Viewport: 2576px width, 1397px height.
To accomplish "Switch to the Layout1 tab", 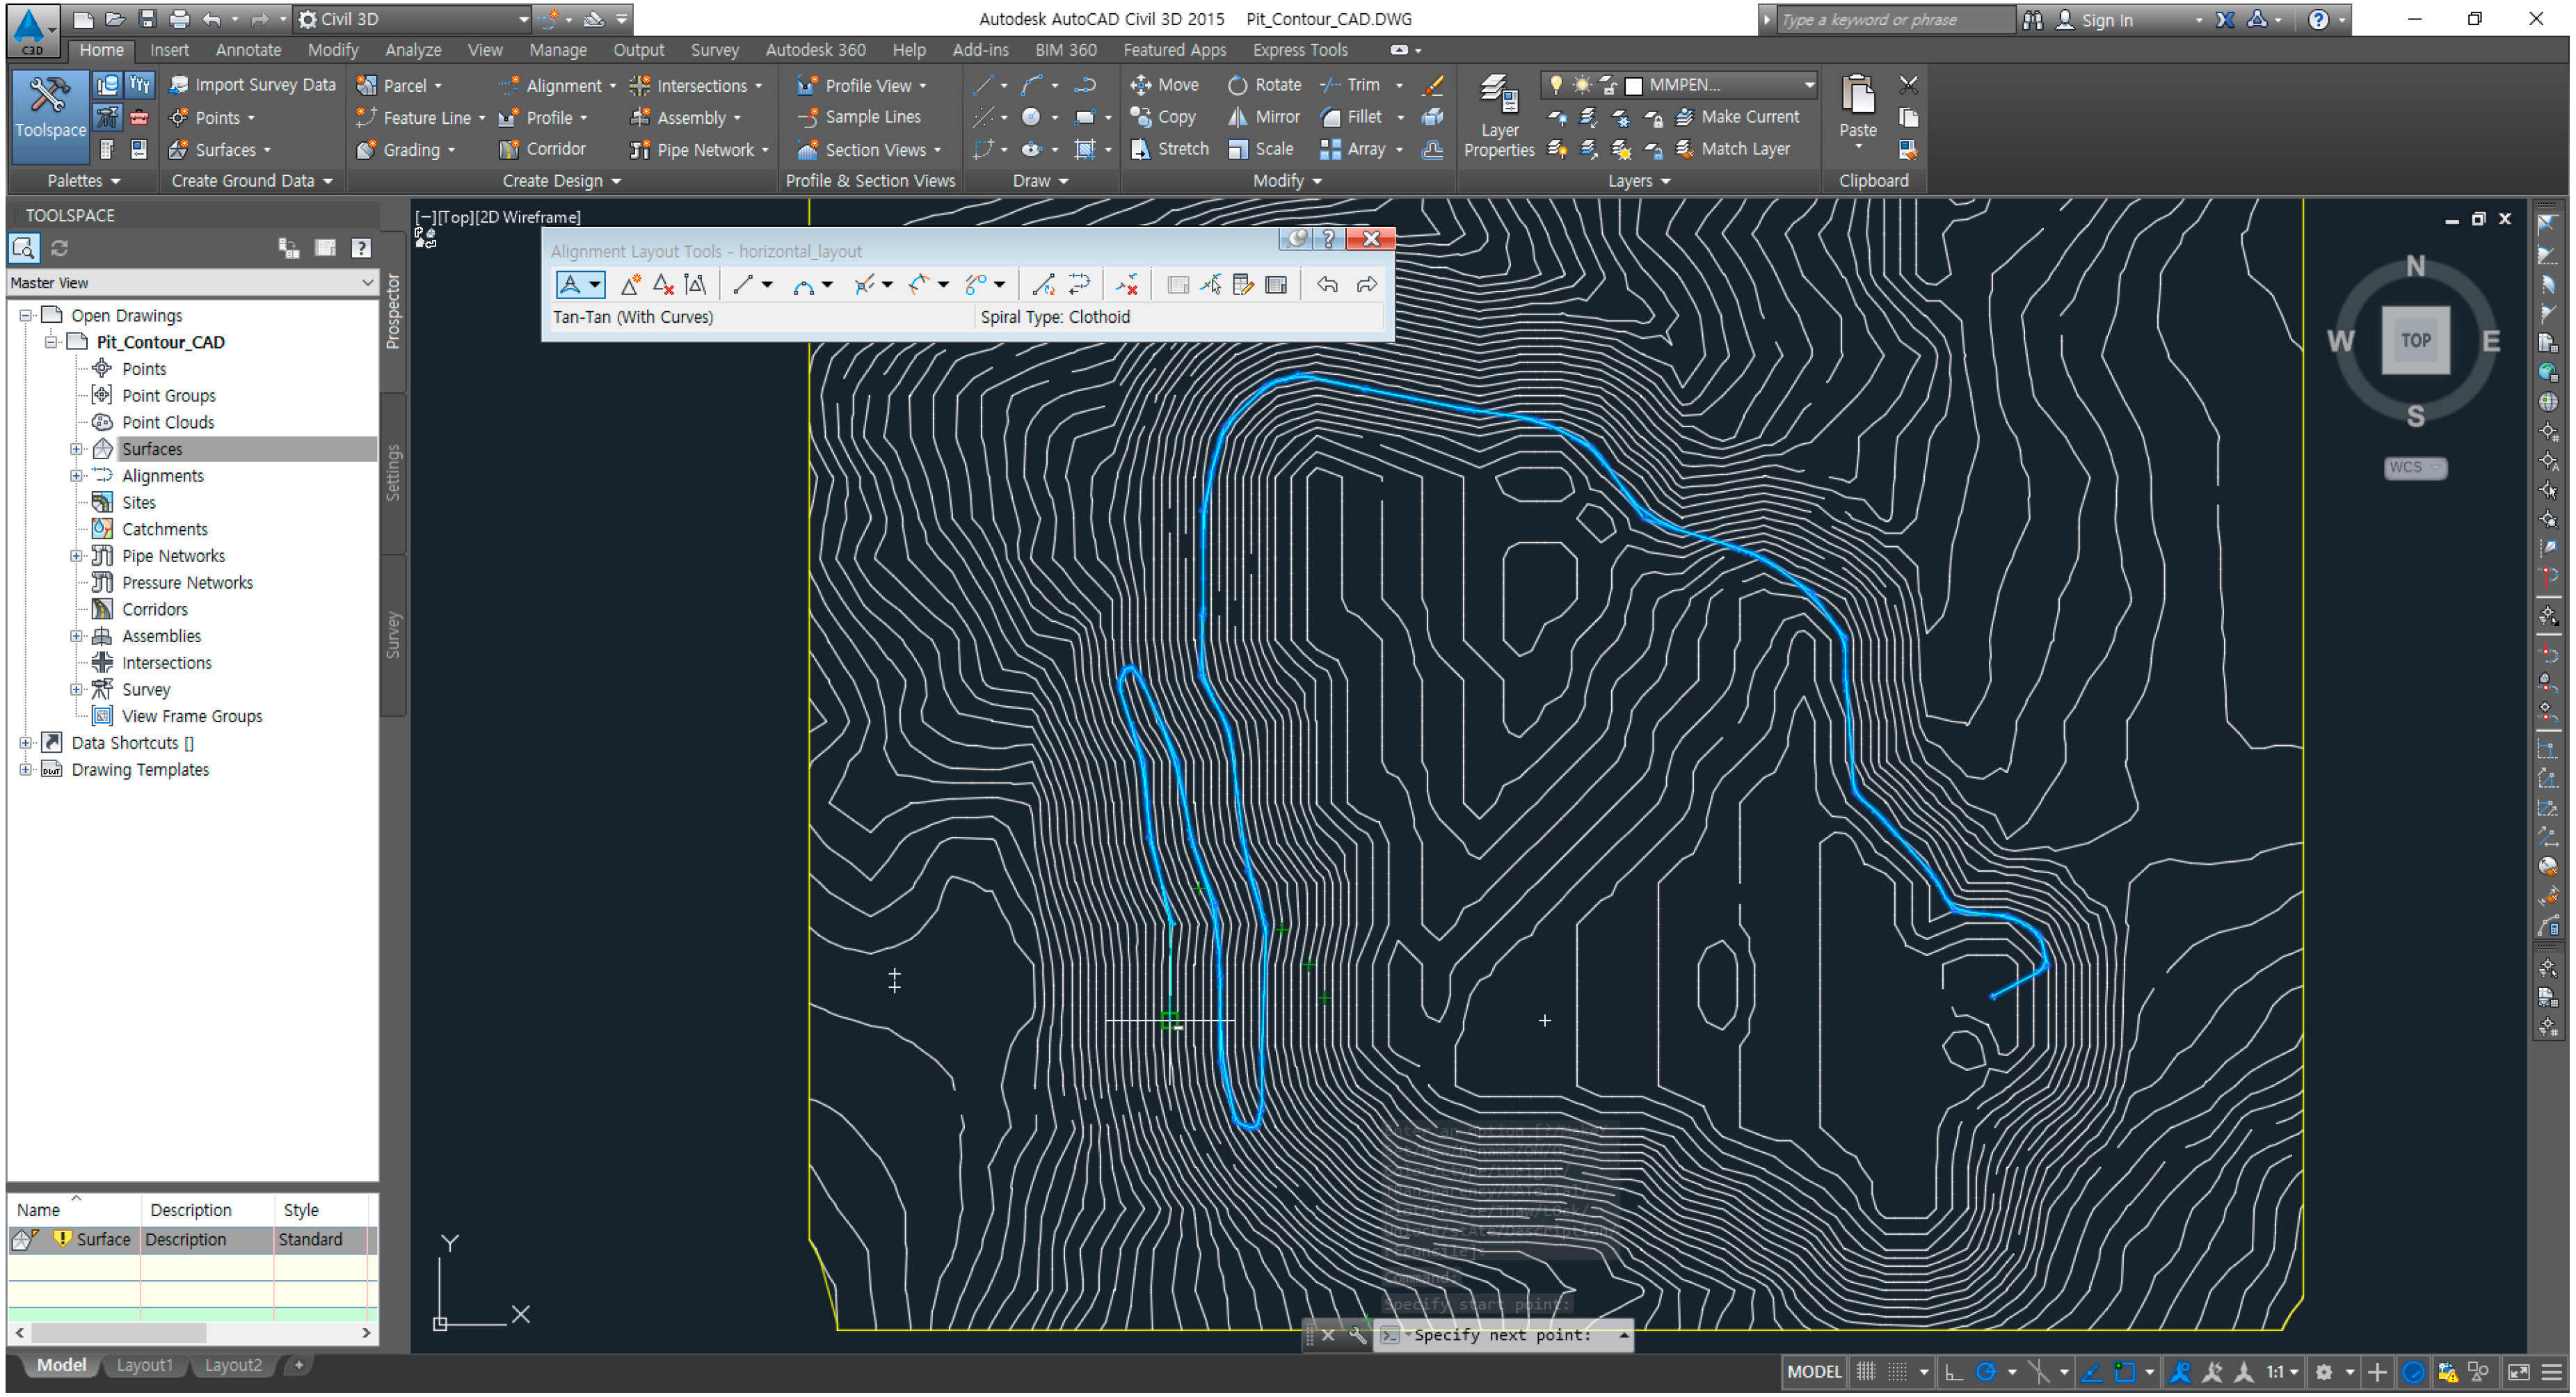I will (x=144, y=1366).
